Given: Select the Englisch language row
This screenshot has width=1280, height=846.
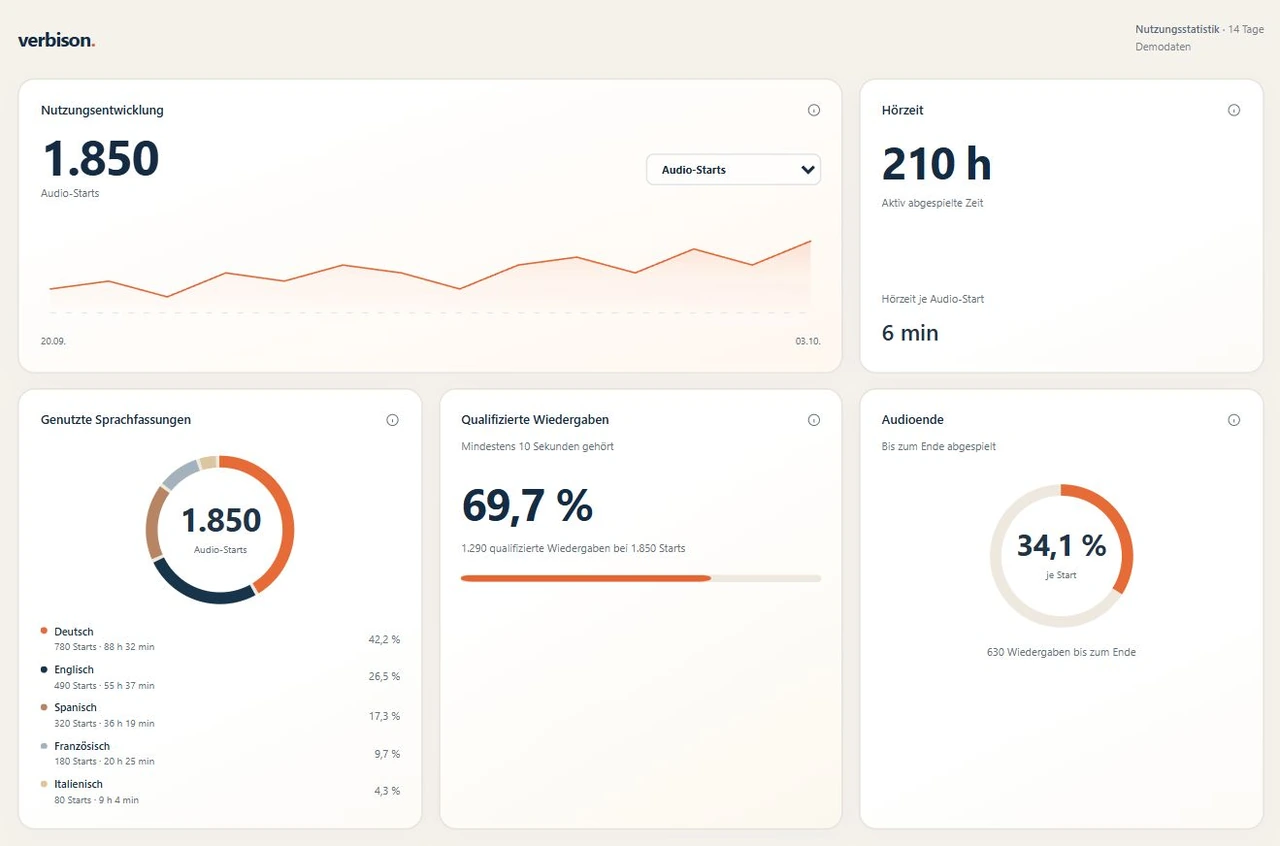Looking at the screenshot, I should click(220, 677).
